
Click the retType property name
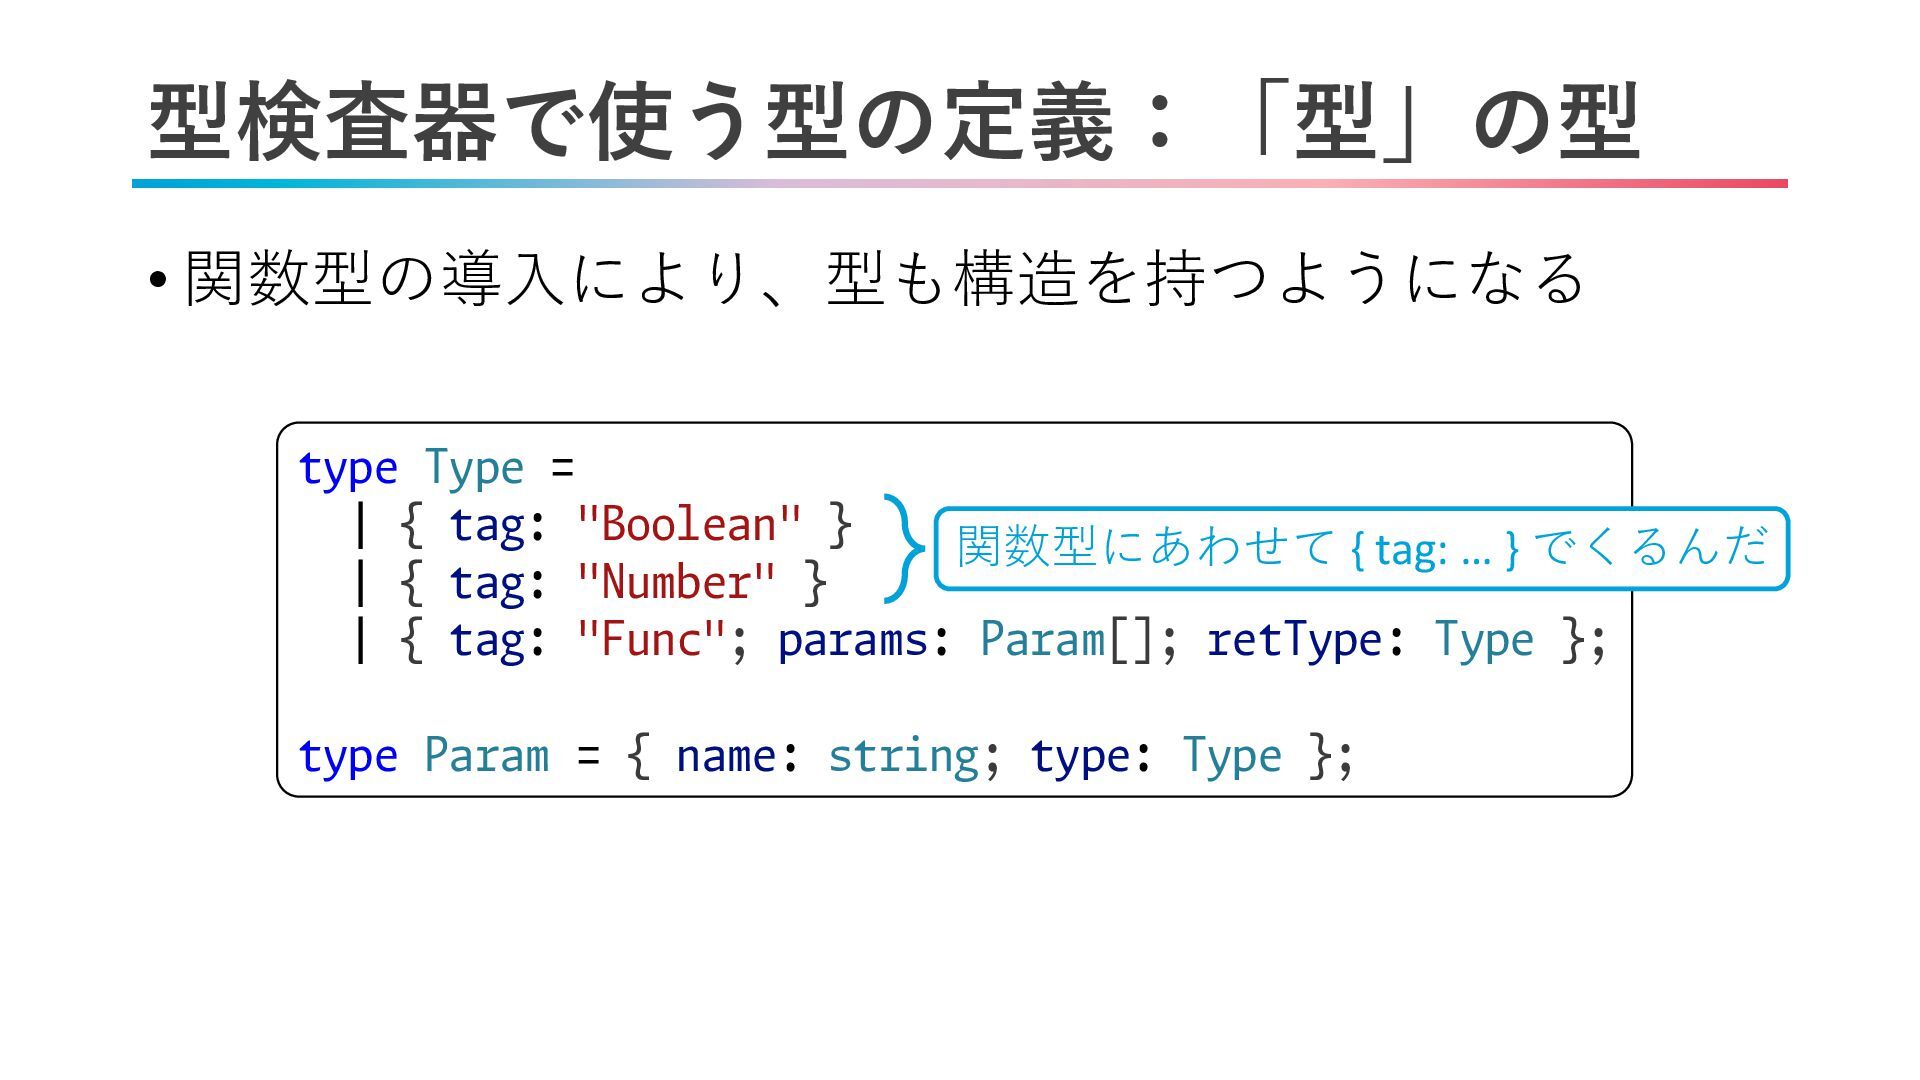point(1293,640)
